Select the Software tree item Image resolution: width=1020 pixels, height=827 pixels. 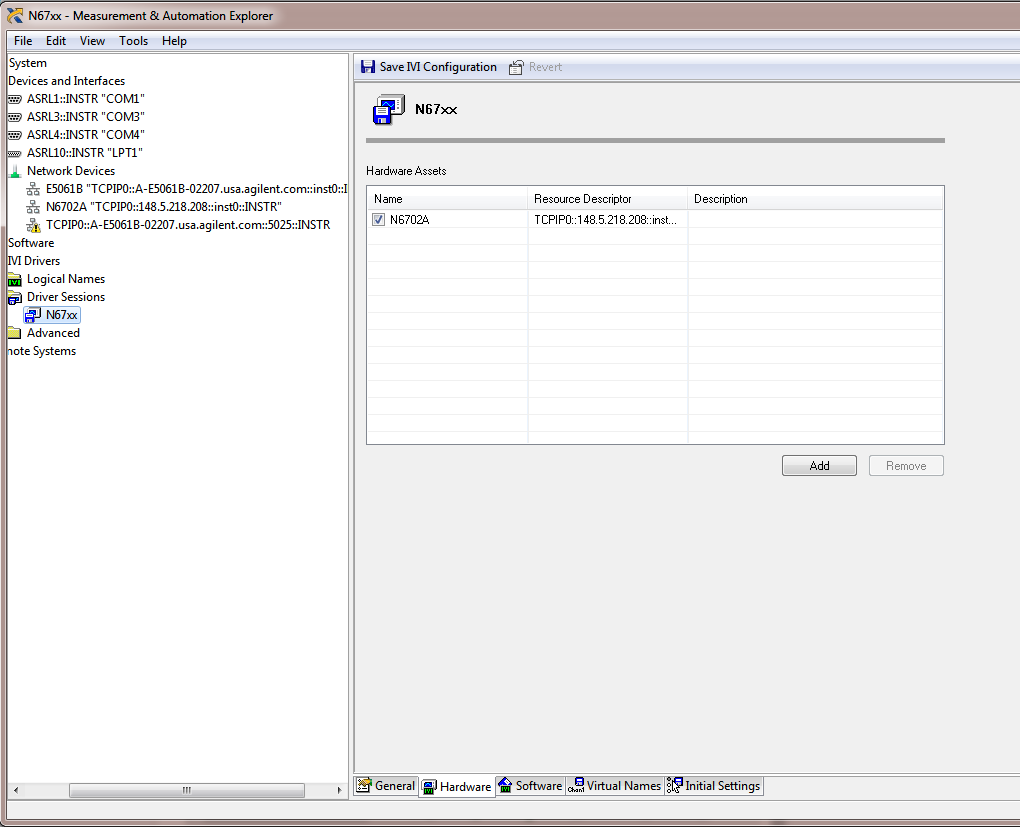coord(31,243)
